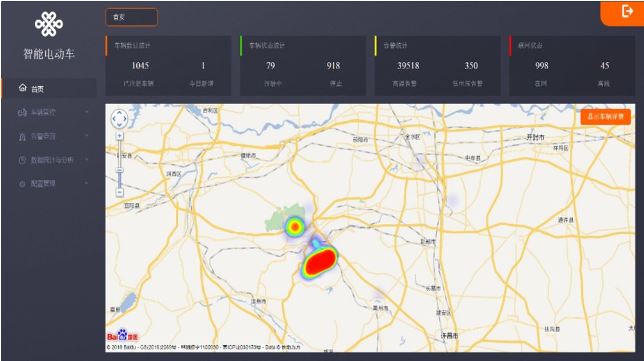
Task: Expand the vehicle monitoring menu chevron
Action: coord(87,112)
